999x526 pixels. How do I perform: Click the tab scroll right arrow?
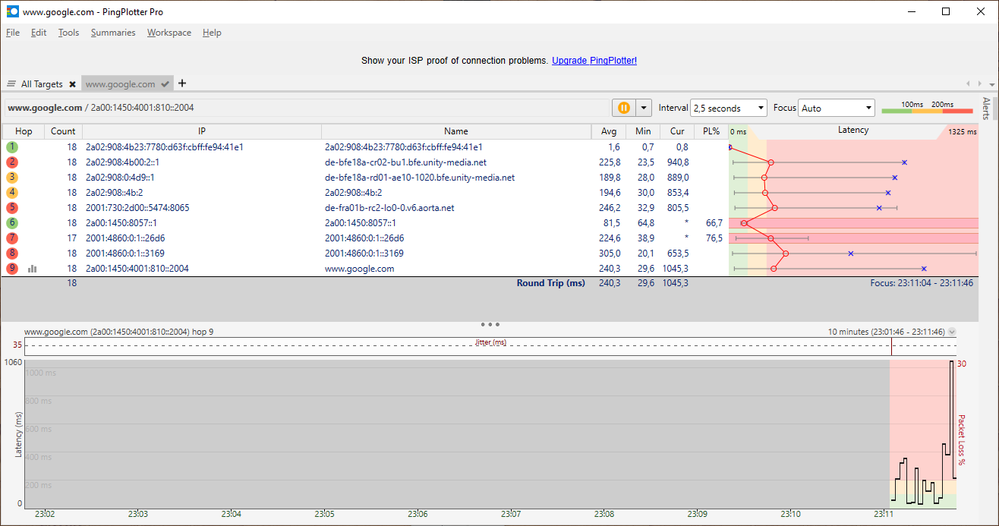point(979,83)
